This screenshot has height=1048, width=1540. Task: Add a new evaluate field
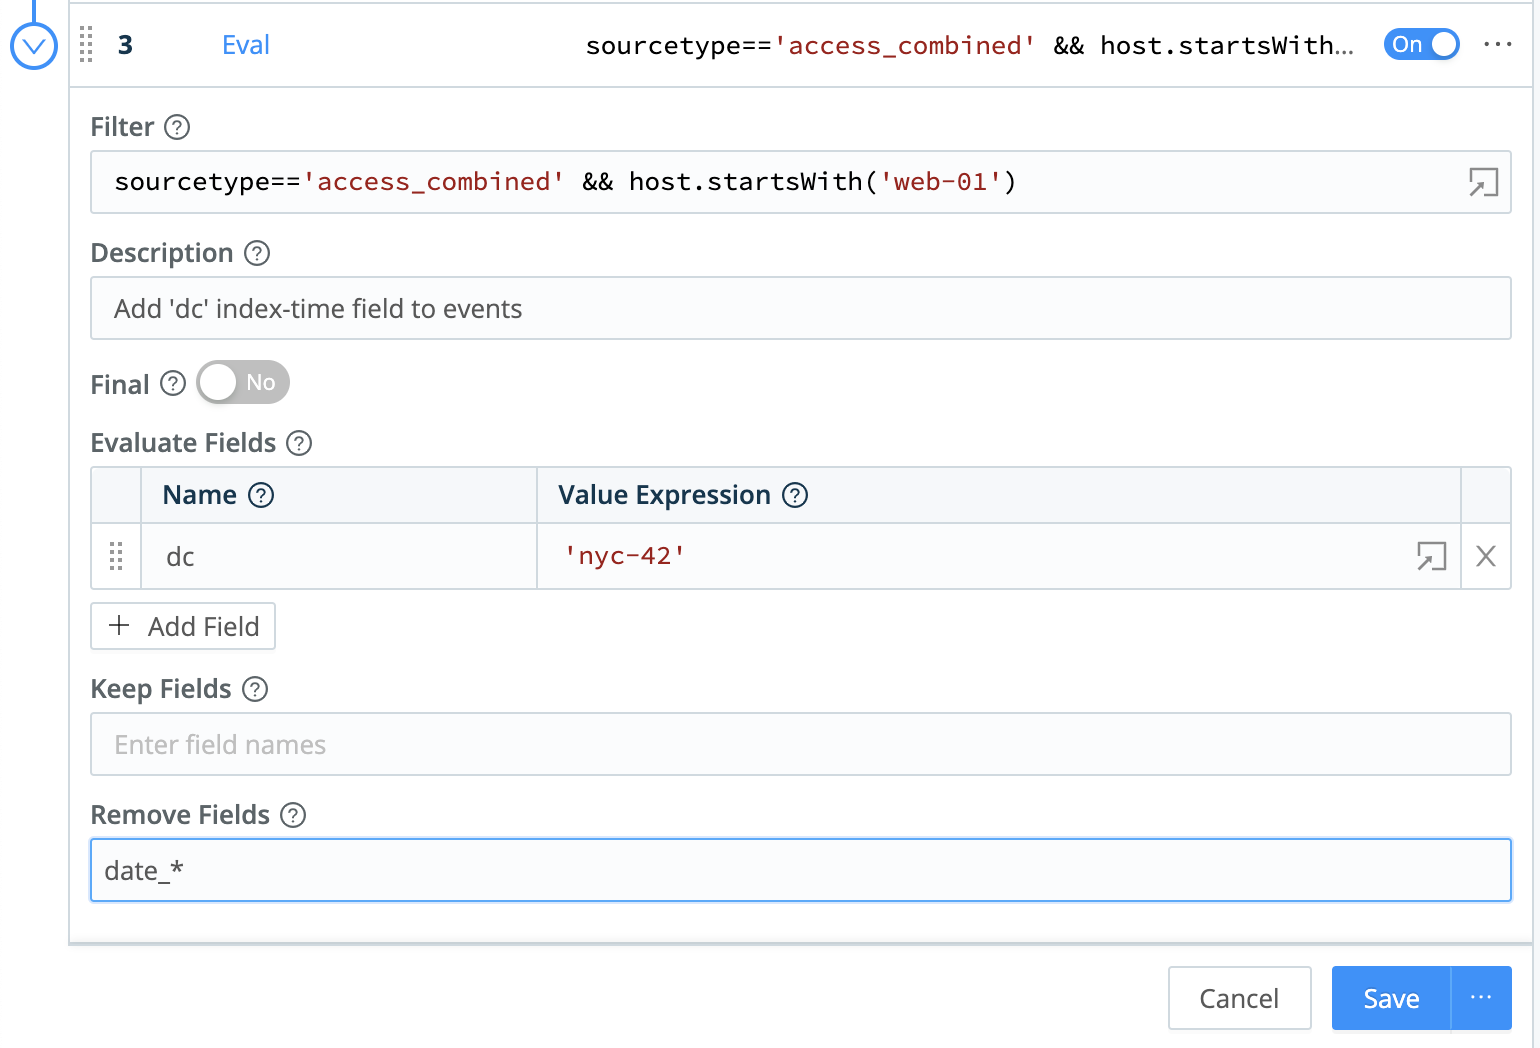point(183,626)
